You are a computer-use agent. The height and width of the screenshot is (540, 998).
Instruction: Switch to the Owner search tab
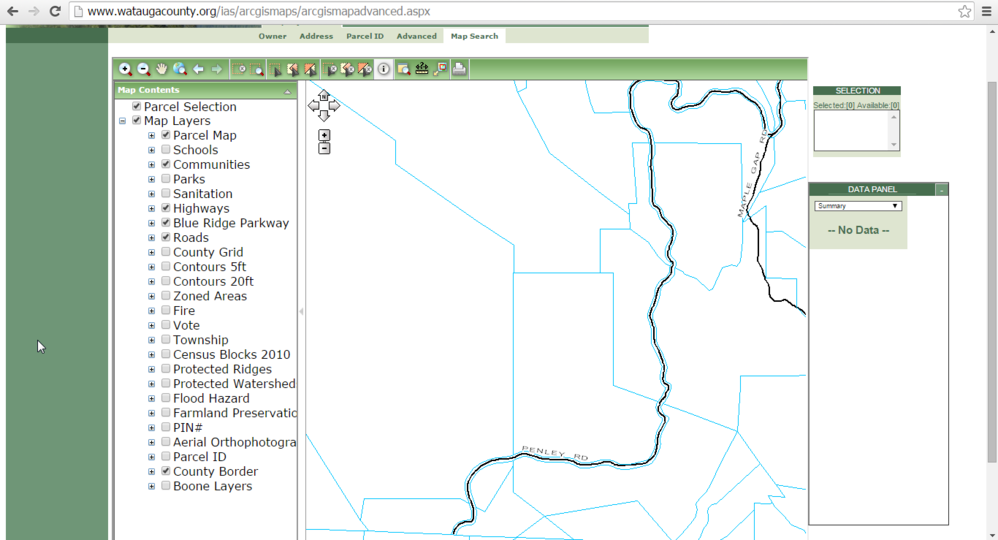click(272, 36)
